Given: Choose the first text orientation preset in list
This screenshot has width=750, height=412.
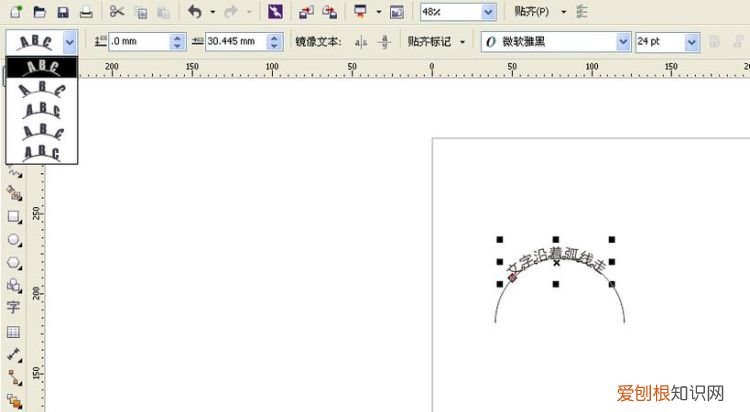Looking at the screenshot, I should [x=41, y=66].
